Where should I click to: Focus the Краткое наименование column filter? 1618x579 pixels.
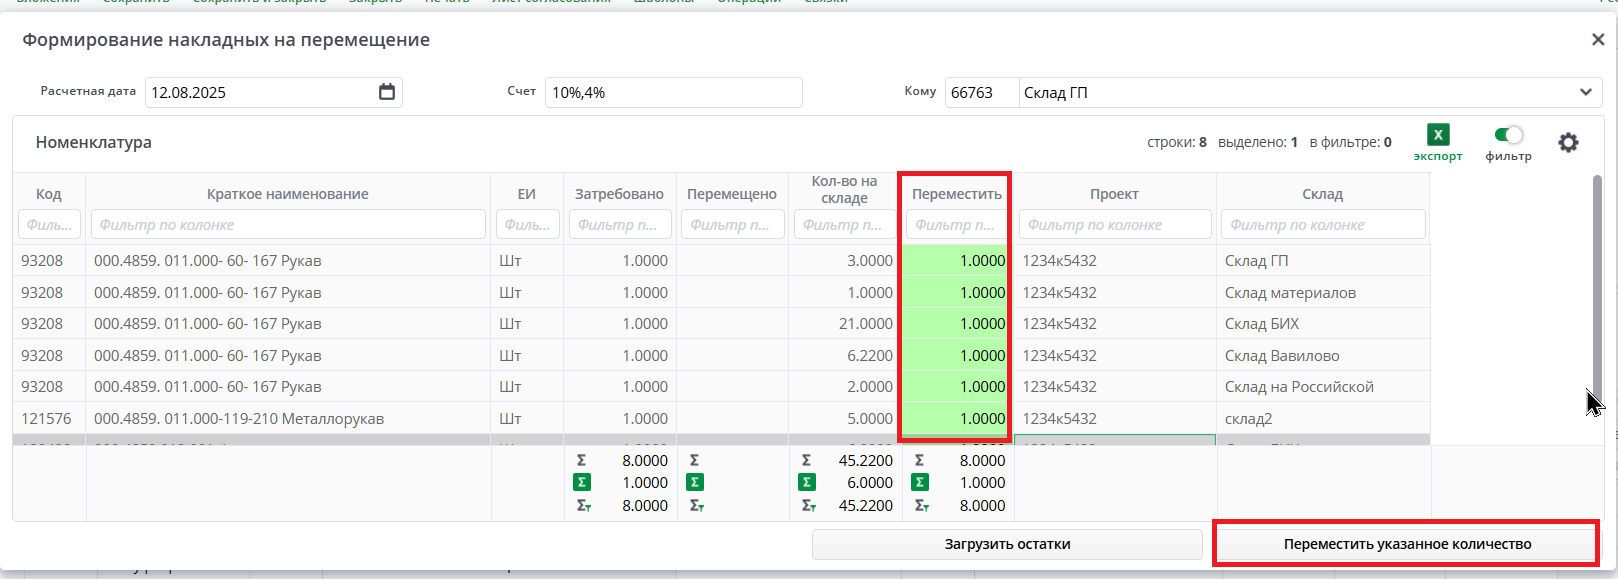click(x=288, y=225)
